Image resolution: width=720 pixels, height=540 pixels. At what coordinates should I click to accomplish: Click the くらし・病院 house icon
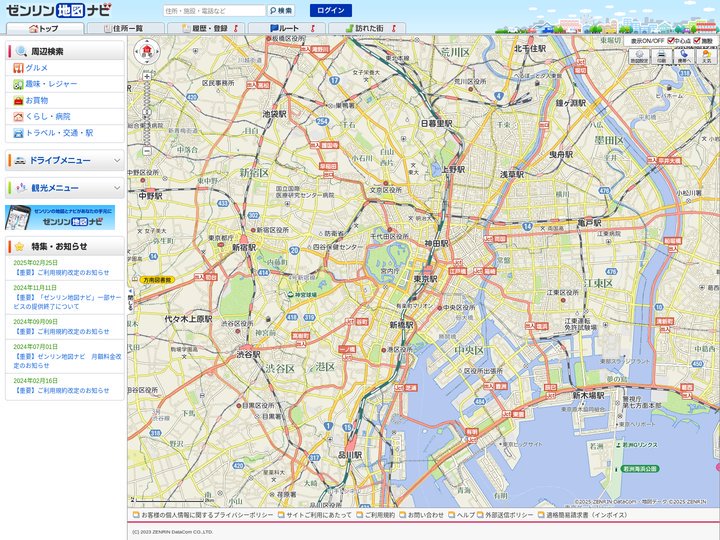18,117
